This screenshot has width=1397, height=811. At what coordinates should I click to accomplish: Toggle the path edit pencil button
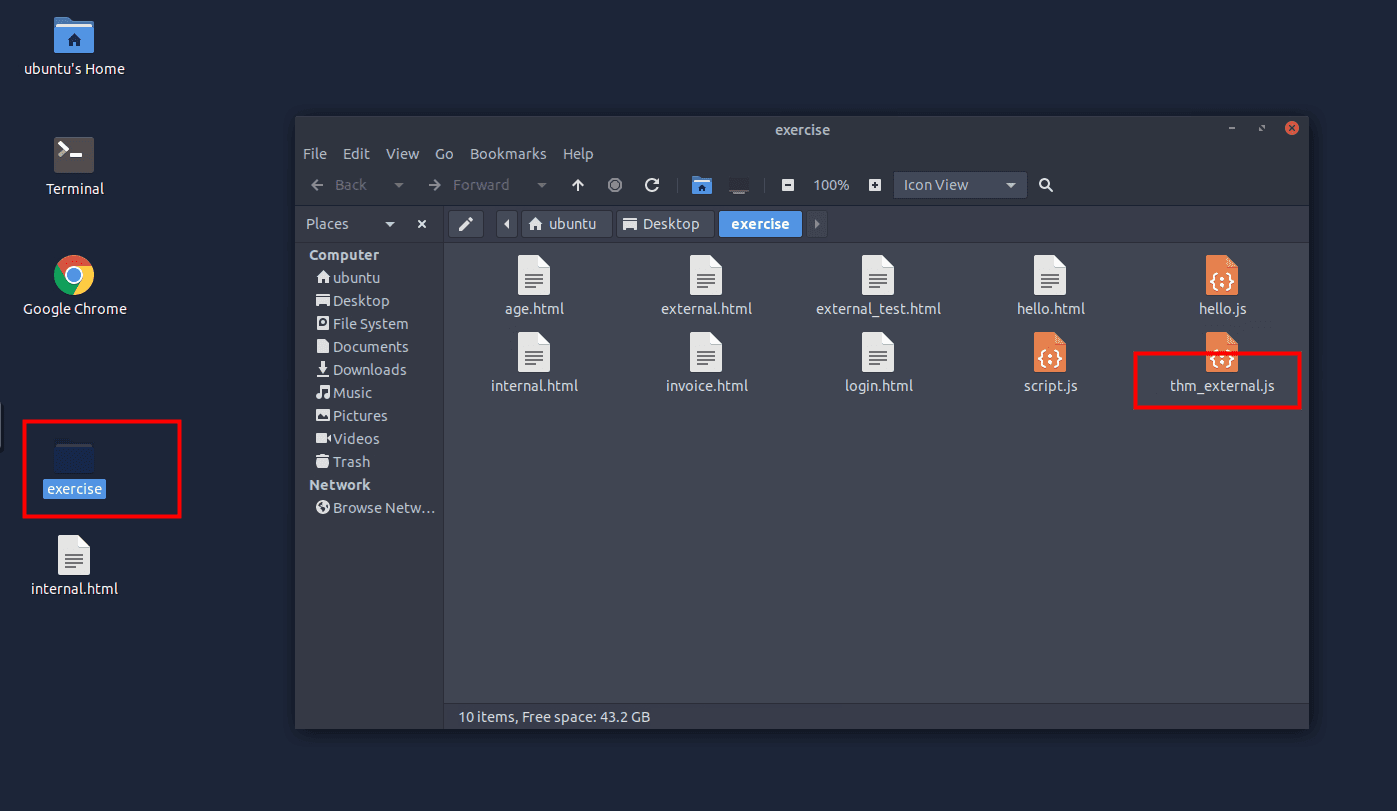click(x=466, y=224)
